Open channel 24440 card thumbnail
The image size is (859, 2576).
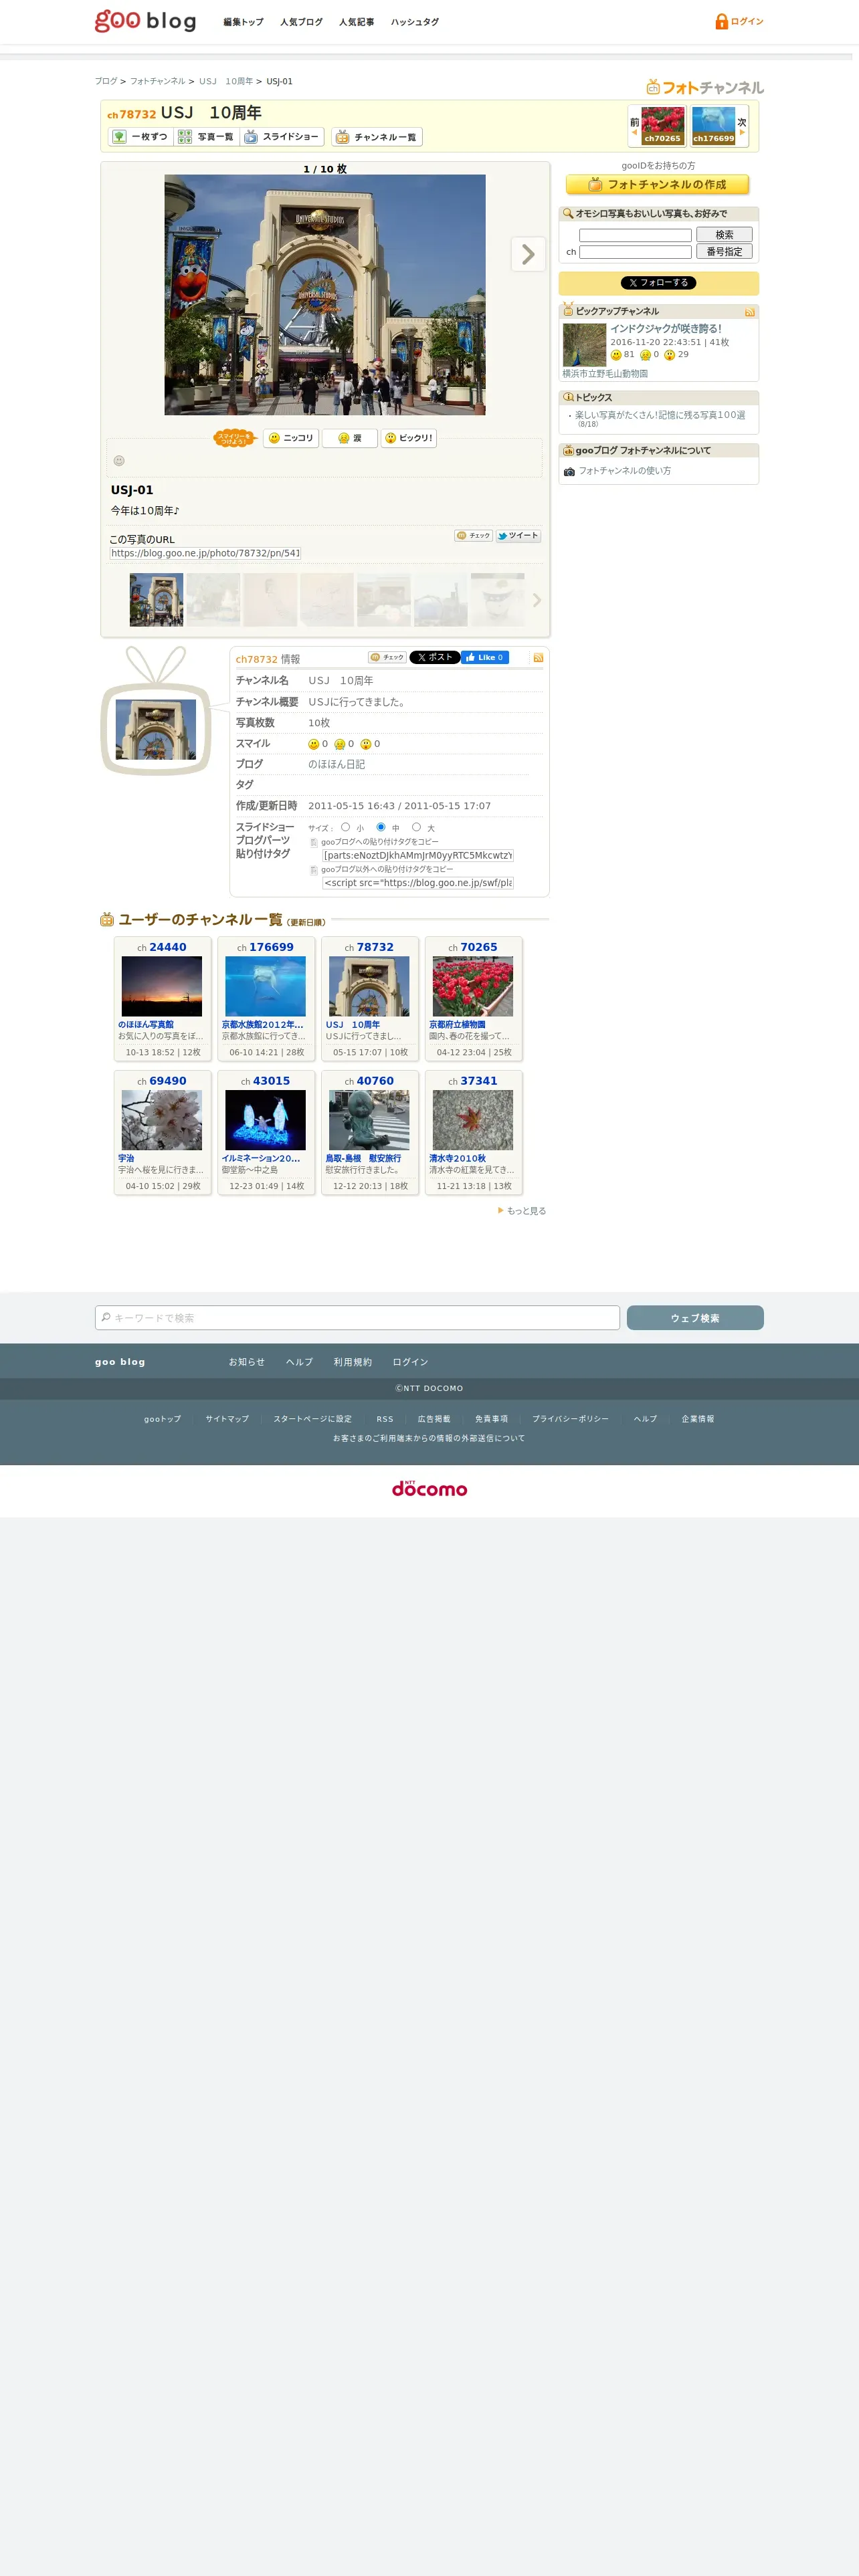[x=162, y=986]
